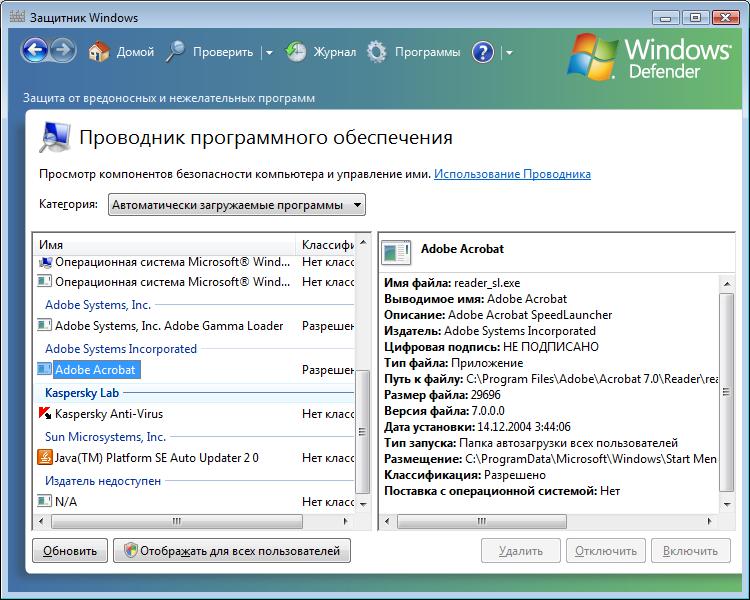Click the Kaspersky Anti-Virus red K icon
Screen dimensions: 750x600
point(44,413)
